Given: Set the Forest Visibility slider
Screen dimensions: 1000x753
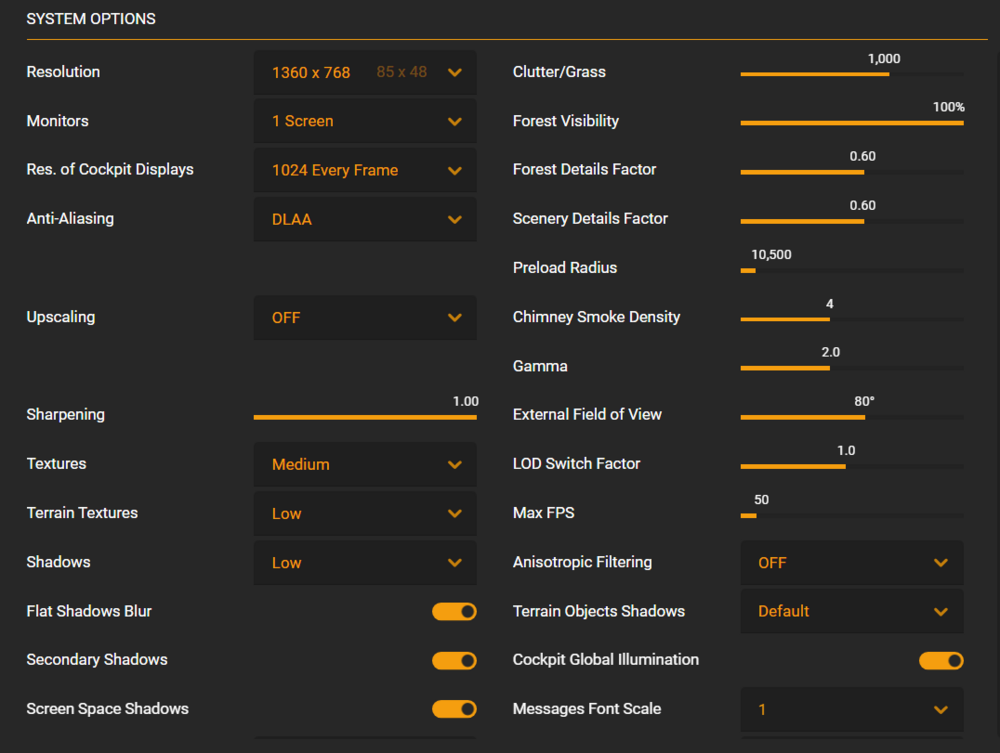Looking at the screenshot, I should (x=851, y=123).
